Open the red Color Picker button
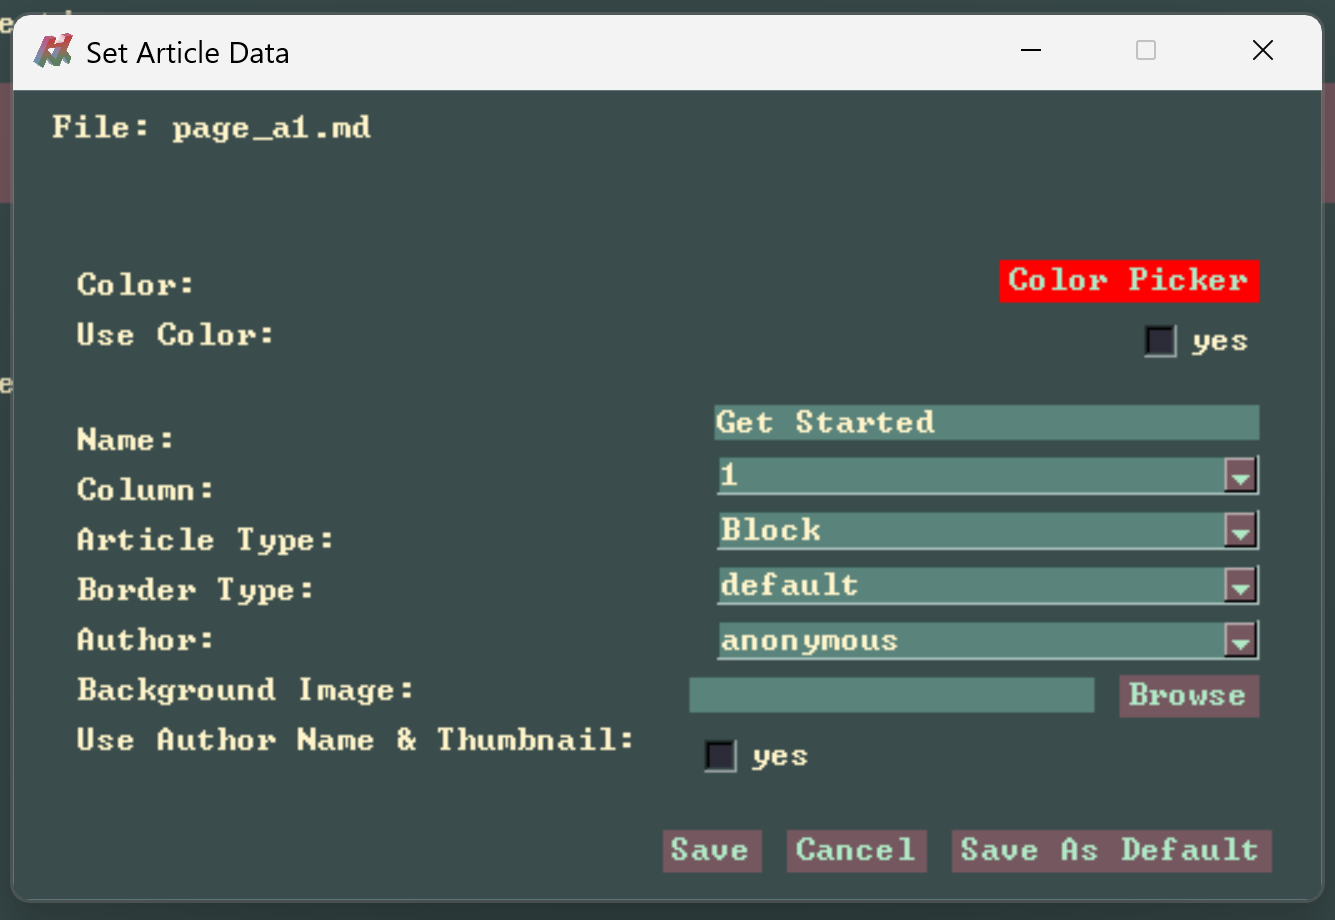The height and width of the screenshot is (920, 1335). point(1128,281)
